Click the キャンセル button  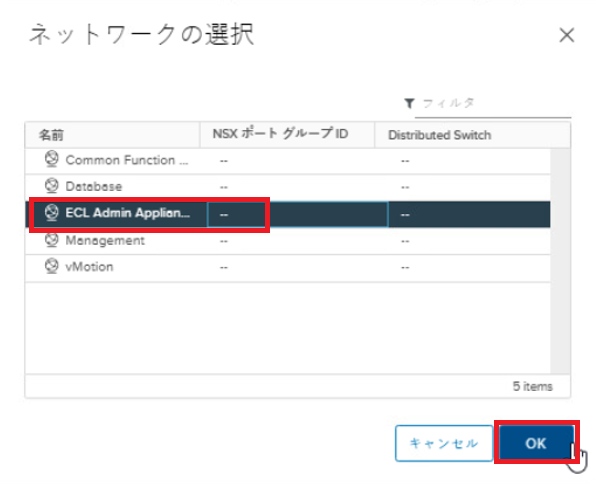[444, 443]
